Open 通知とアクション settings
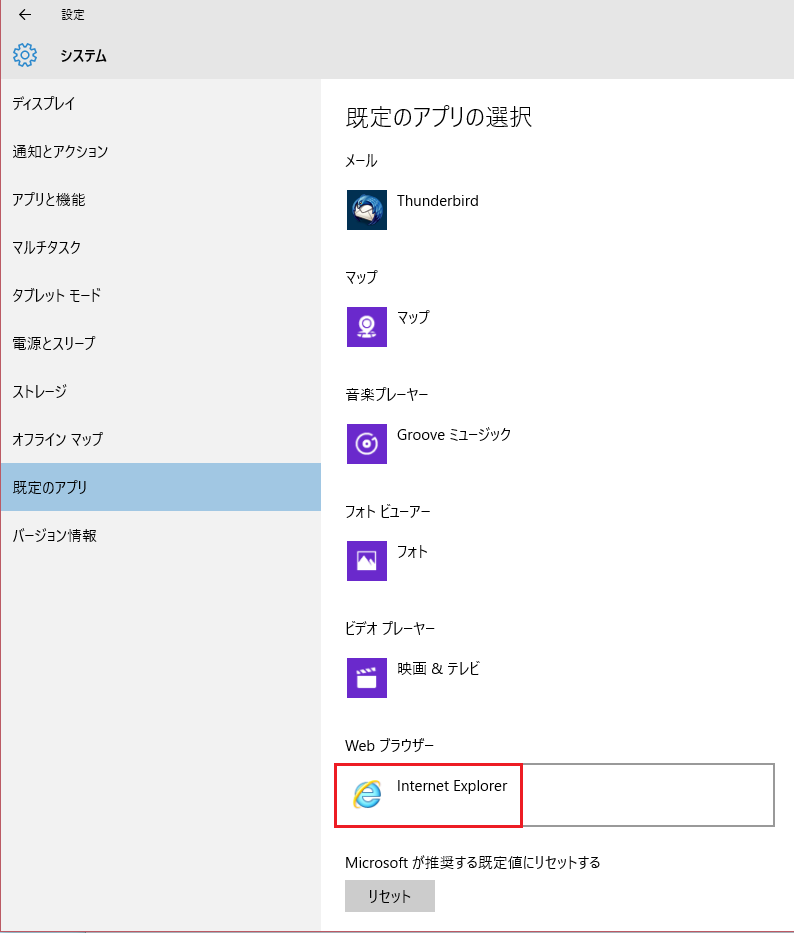 (161, 152)
